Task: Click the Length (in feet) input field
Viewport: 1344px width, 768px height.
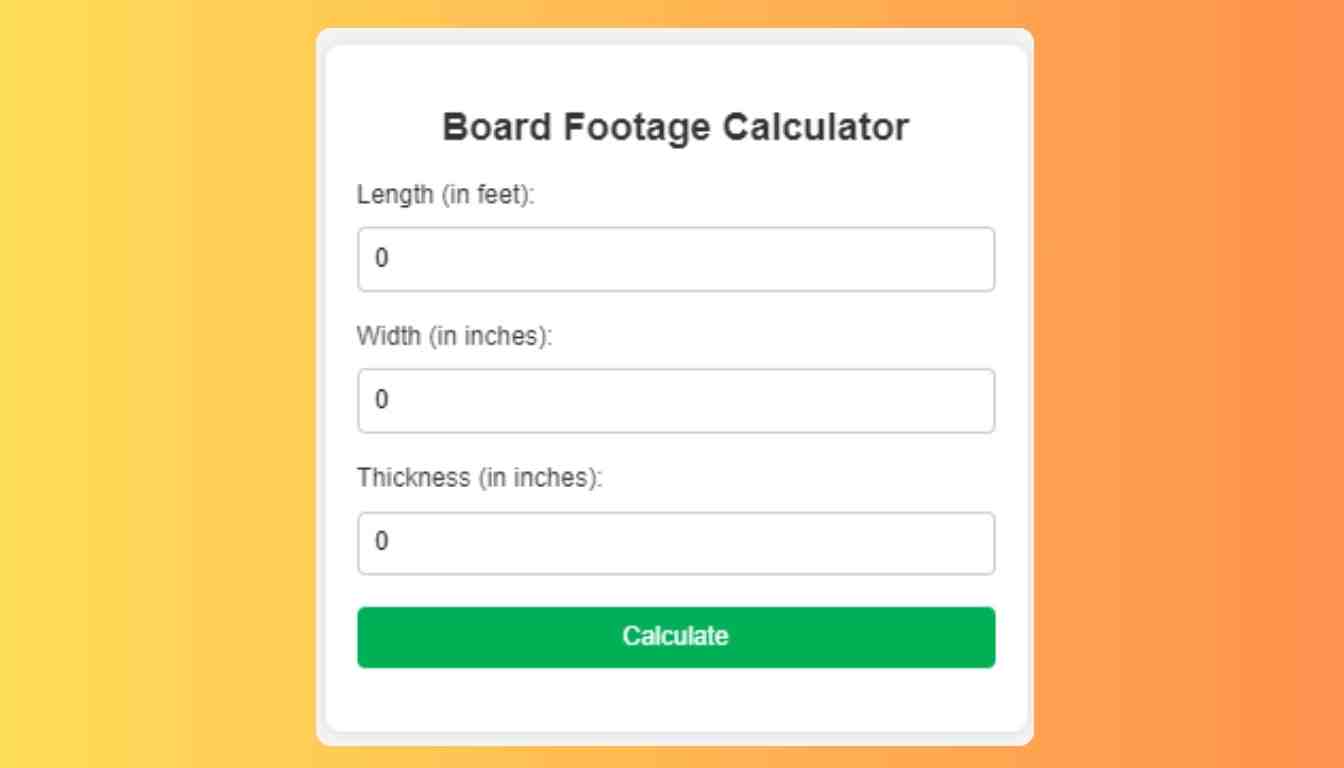Action: pos(676,259)
